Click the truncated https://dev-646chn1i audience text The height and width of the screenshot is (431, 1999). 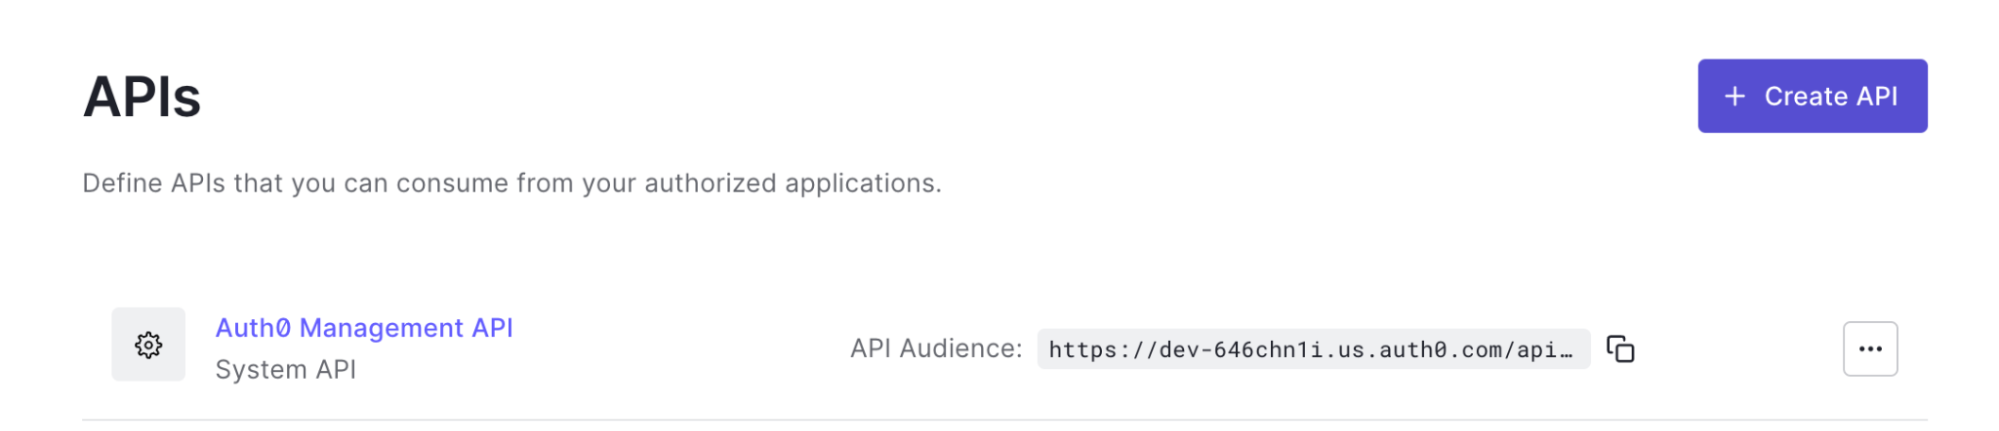1311,350
